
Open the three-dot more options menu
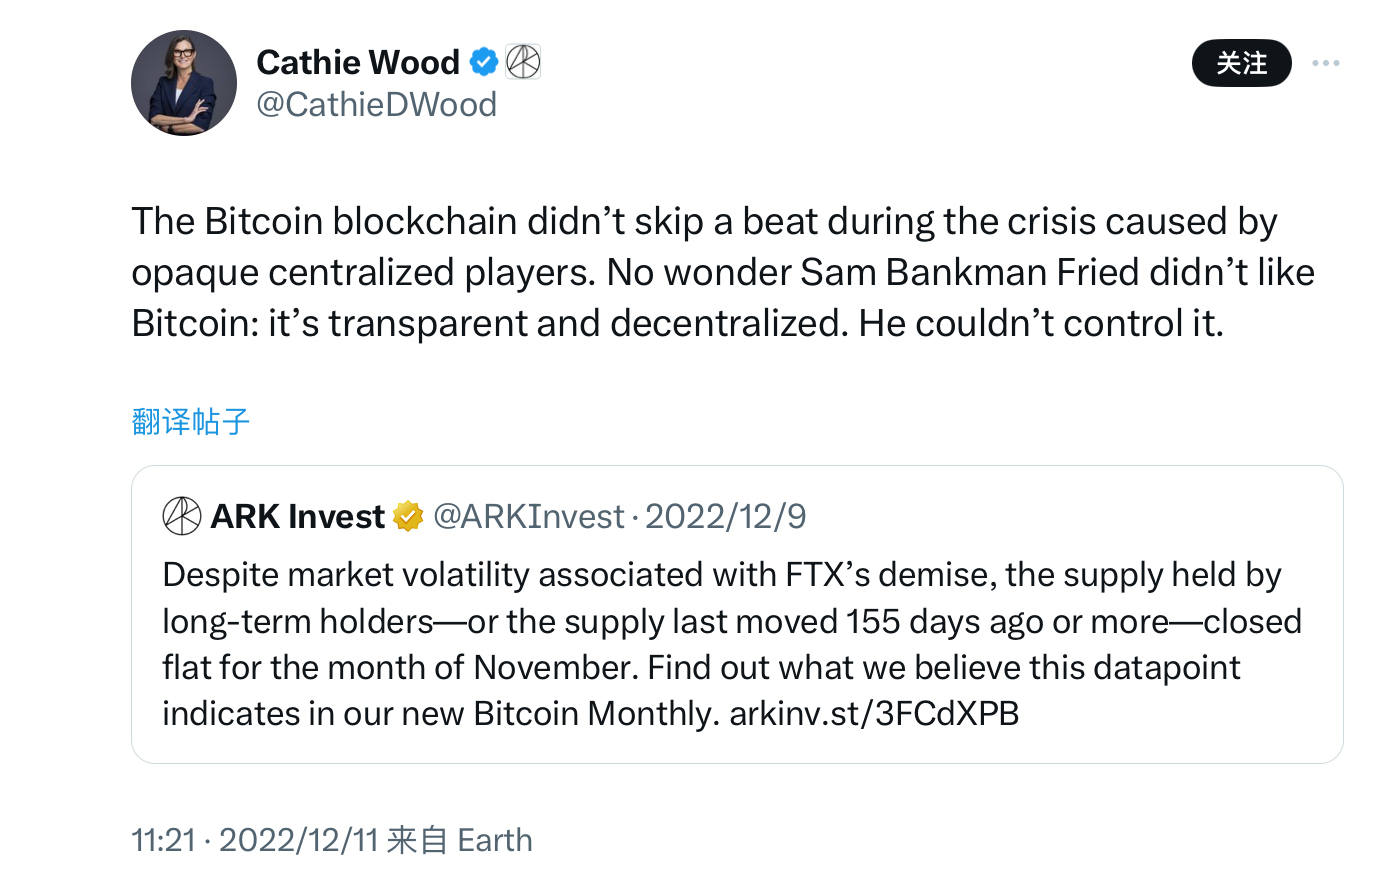click(1325, 63)
